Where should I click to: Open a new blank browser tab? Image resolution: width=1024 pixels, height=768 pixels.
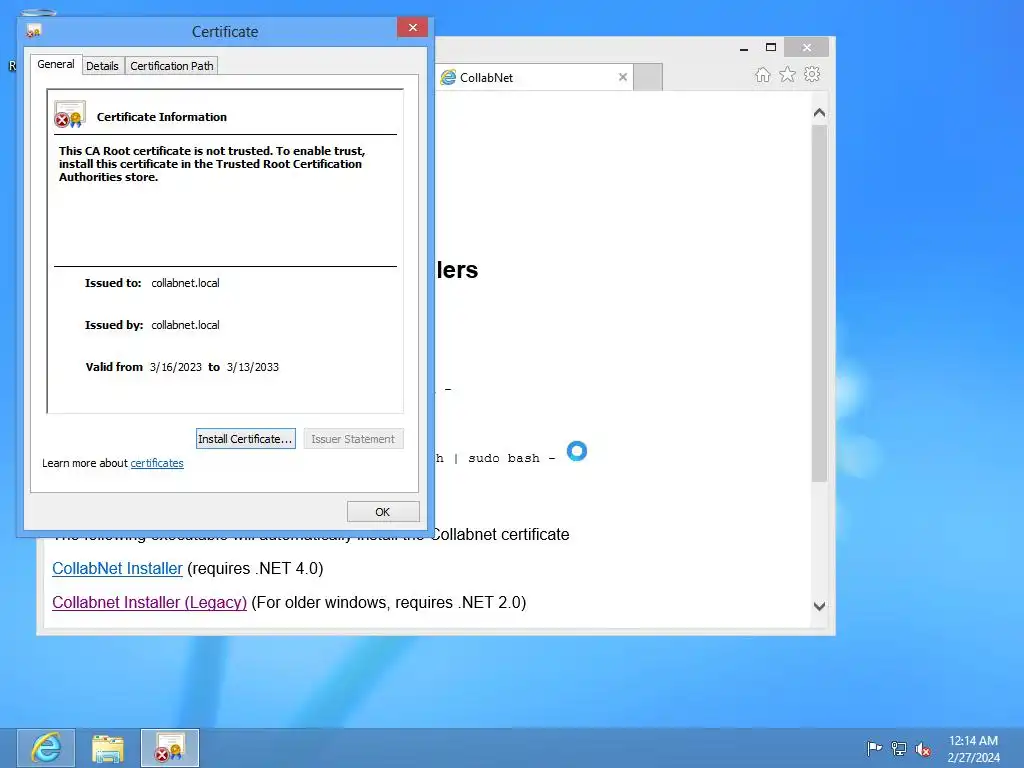(x=648, y=78)
